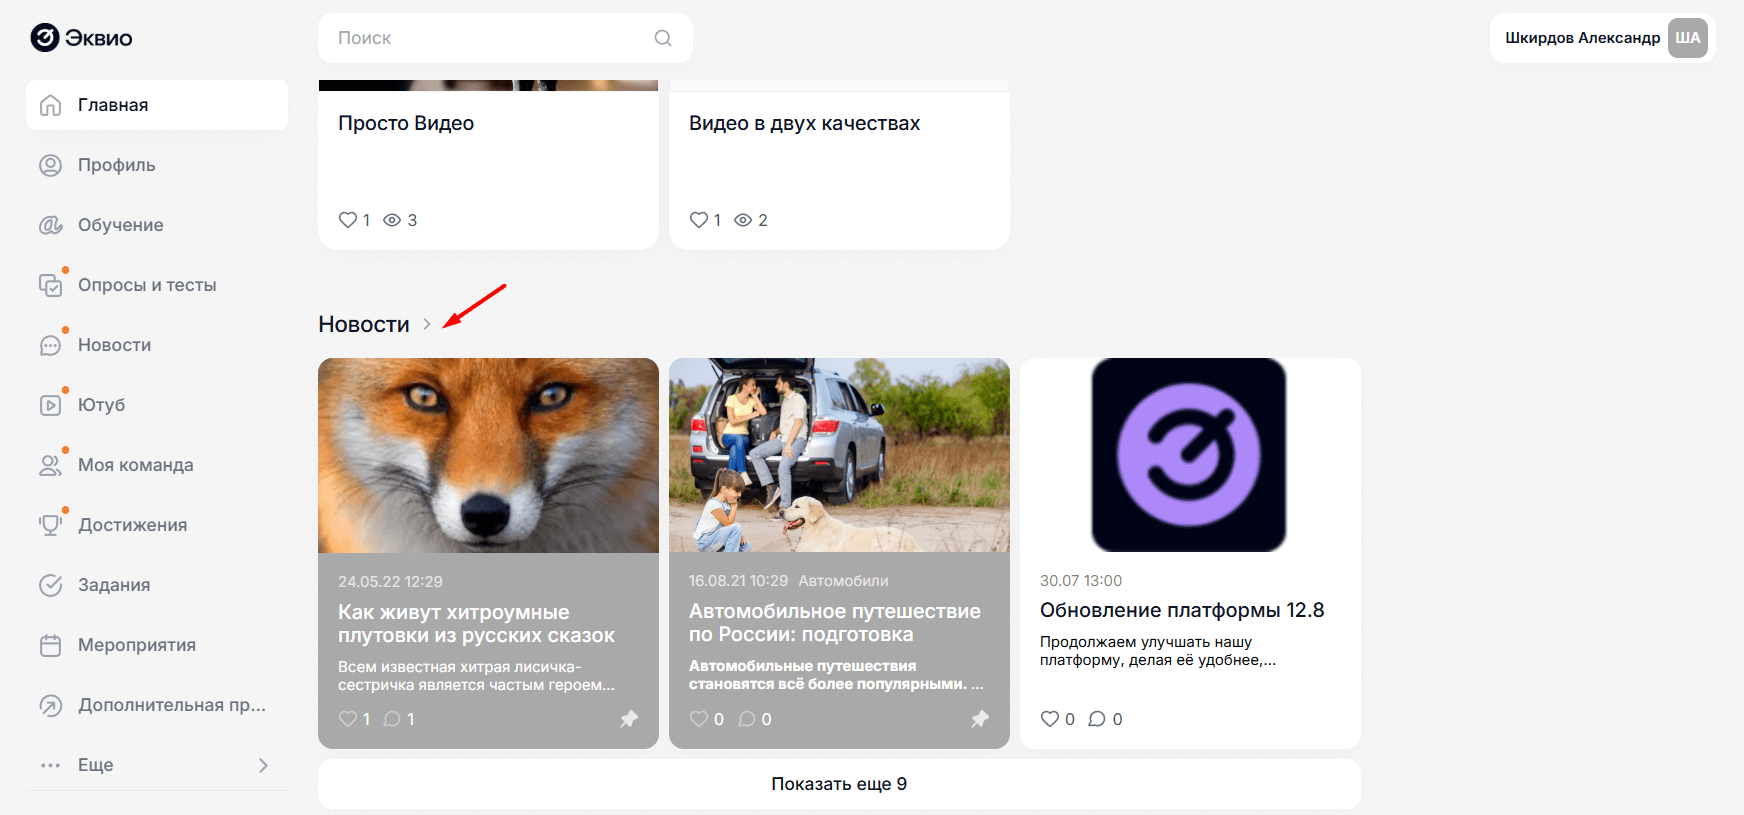Open comments on the fox article
Image resolution: width=1744 pixels, height=815 pixels.
coord(392,719)
